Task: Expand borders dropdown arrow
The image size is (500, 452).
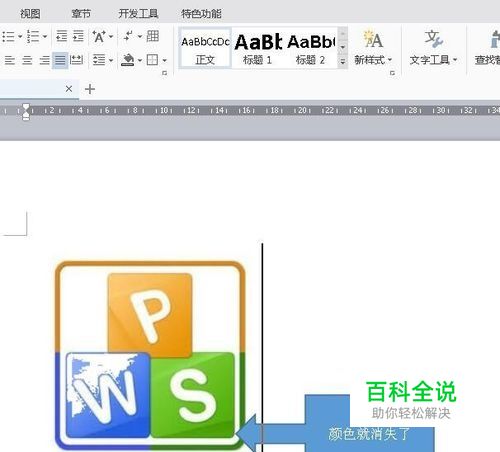Action: coord(164,61)
